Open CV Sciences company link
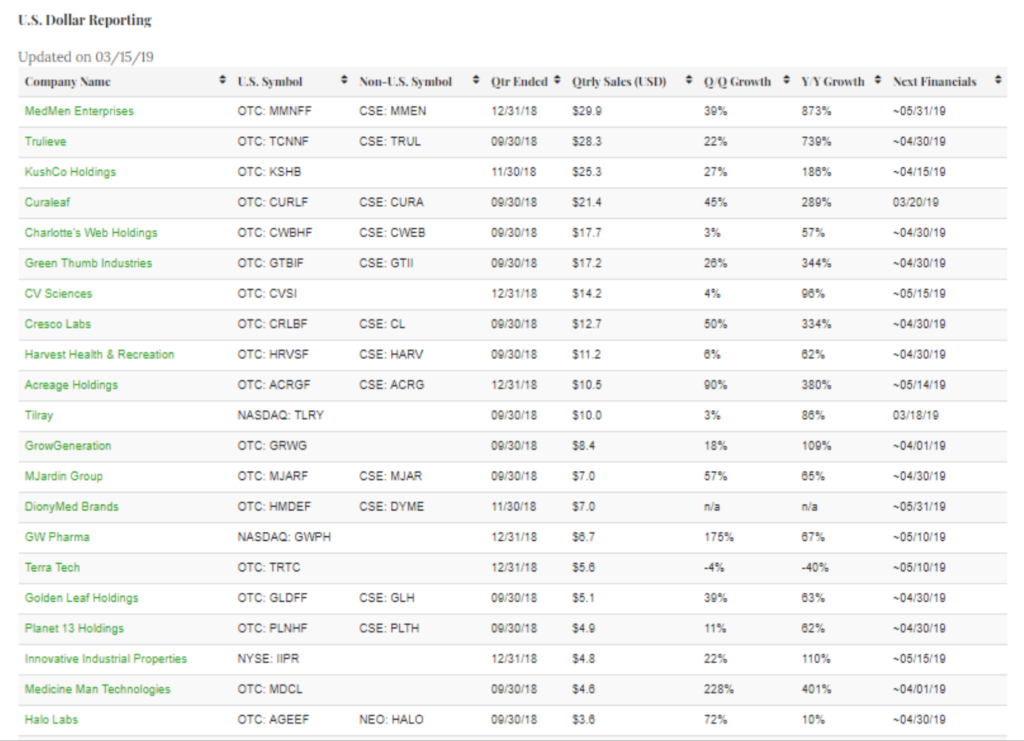Screen dimensions: 1024x741 pos(58,294)
